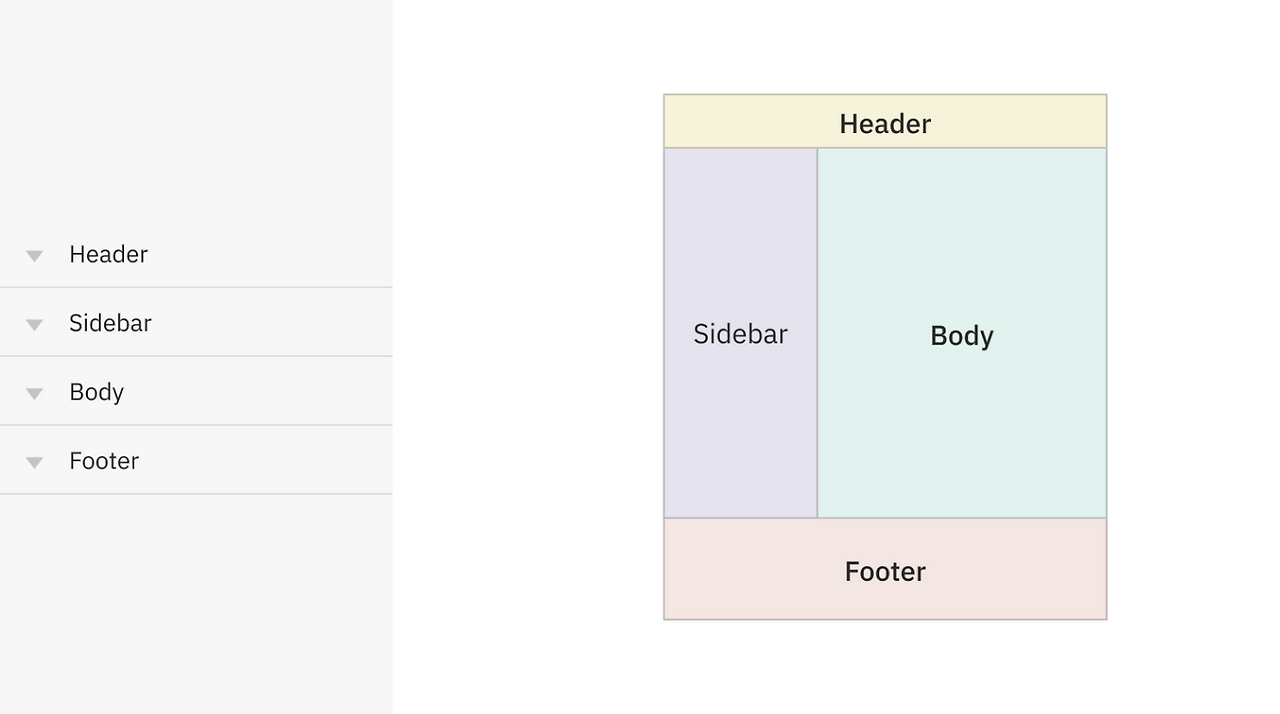Image resolution: width=1280 pixels, height=714 pixels.
Task: Click empty gray panel area below the Footer row
Action: tap(196, 600)
